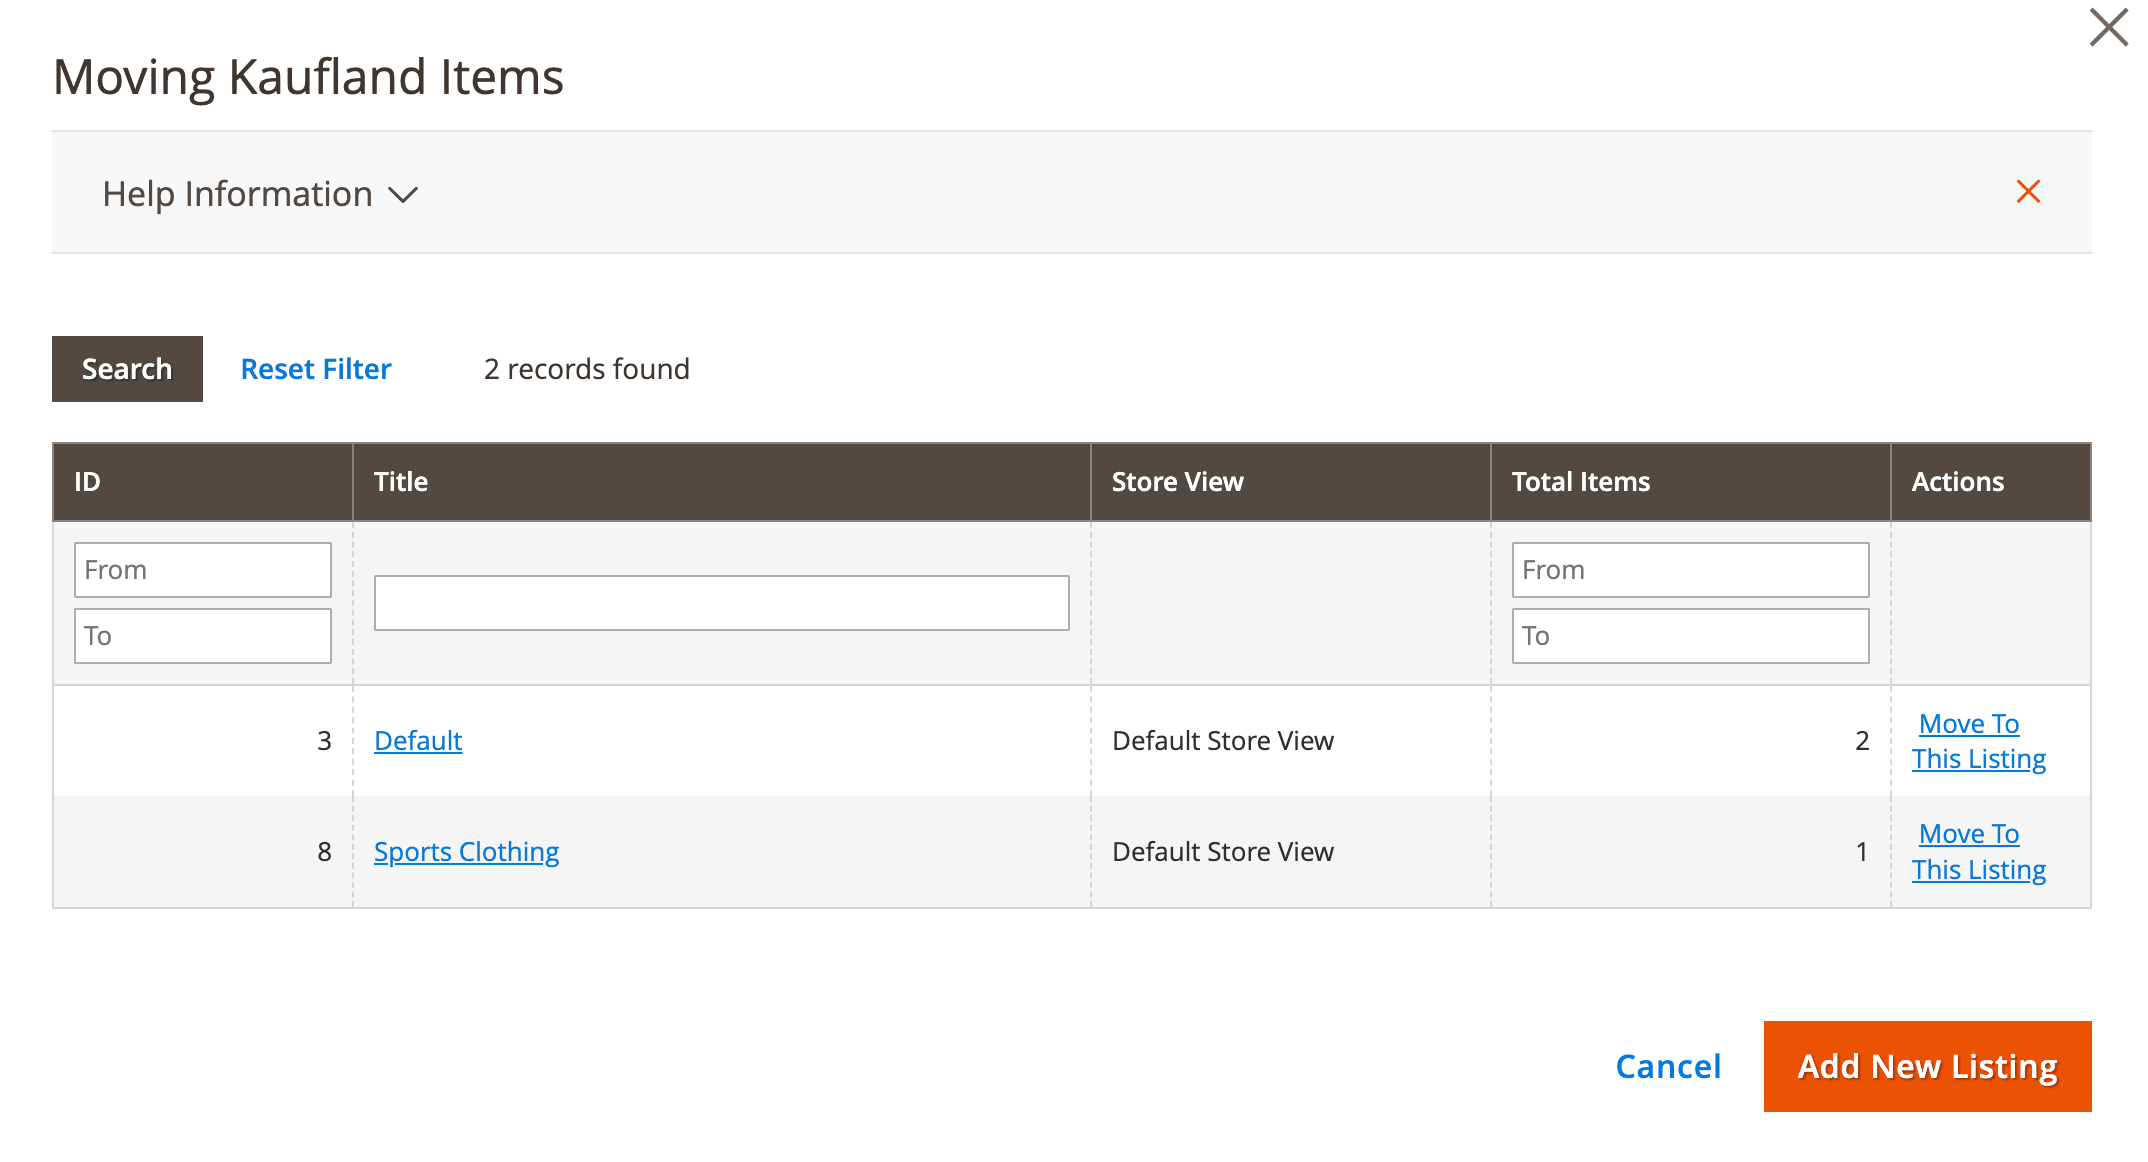Image resolution: width=2148 pixels, height=1162 pixels.
Task: Click the Cancel link
Action: (1668, 1066)
